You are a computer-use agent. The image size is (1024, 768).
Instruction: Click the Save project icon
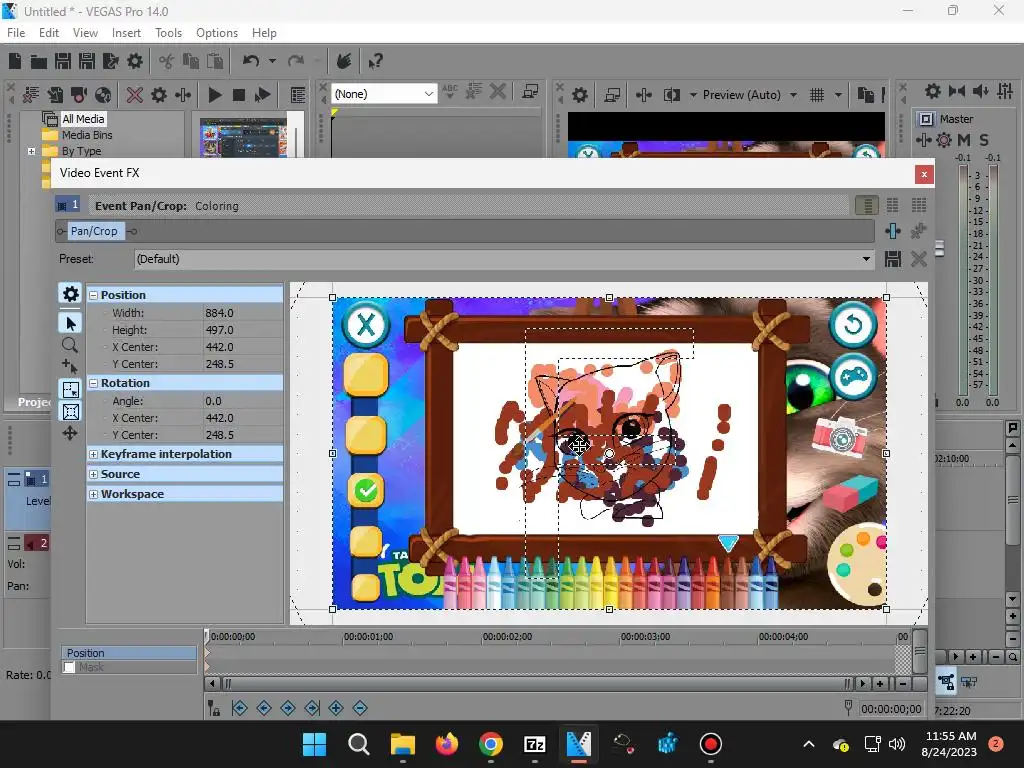[x=63, y=61]
